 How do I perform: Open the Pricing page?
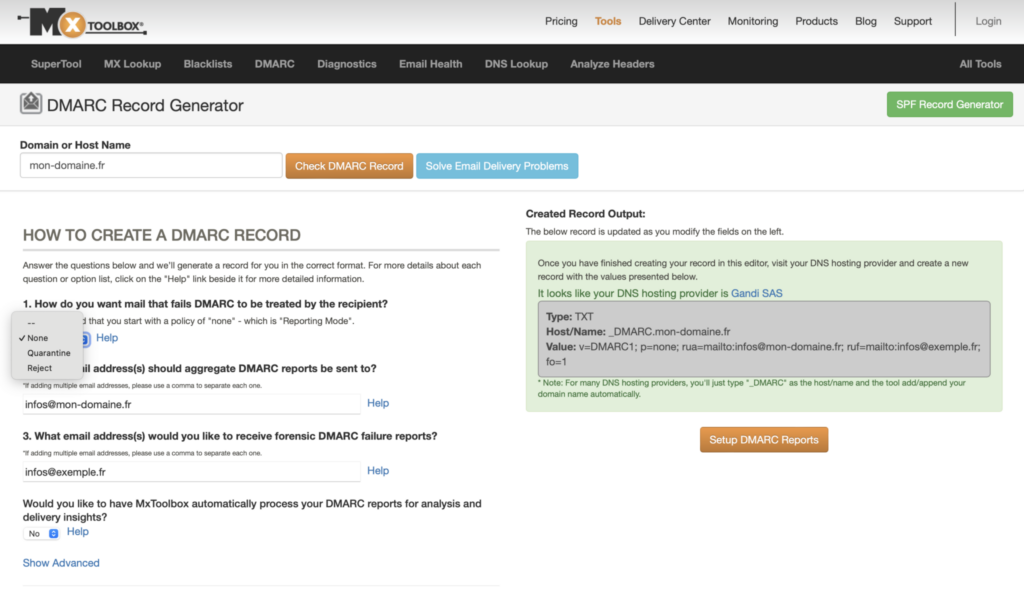click(561, 21)
